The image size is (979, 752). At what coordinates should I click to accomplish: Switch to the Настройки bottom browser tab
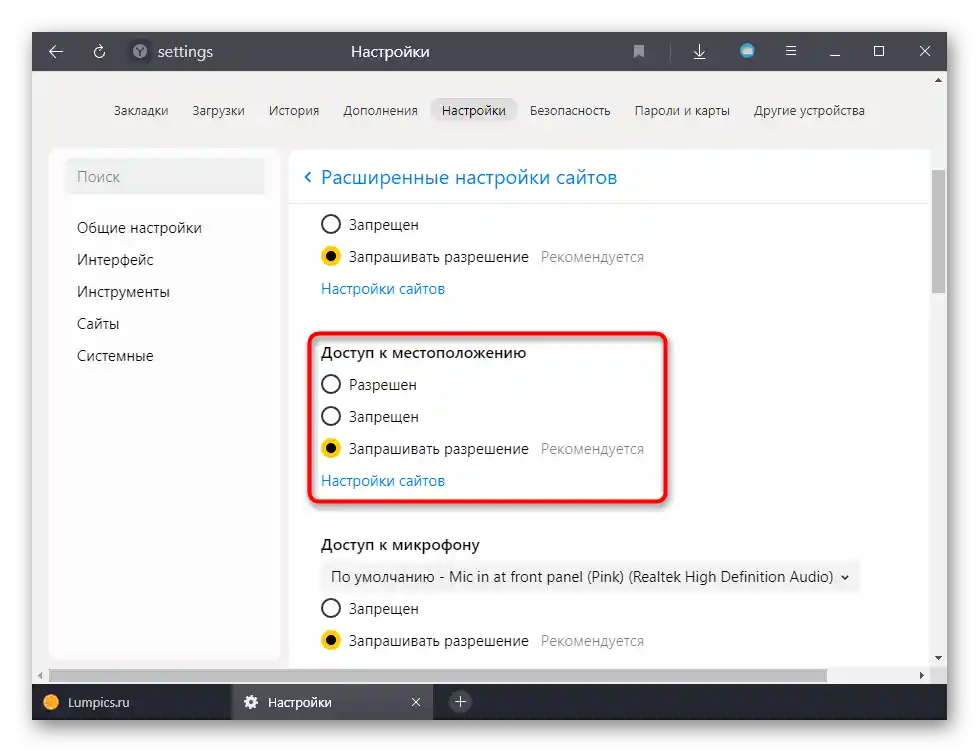332,702
